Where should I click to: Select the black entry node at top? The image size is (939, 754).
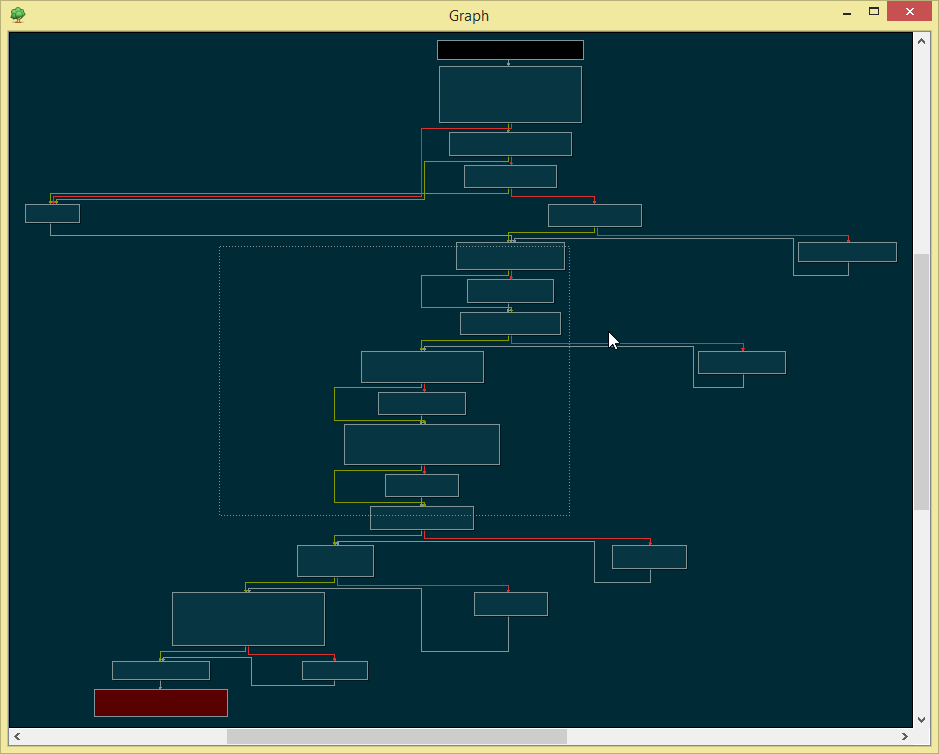[510, 50]
